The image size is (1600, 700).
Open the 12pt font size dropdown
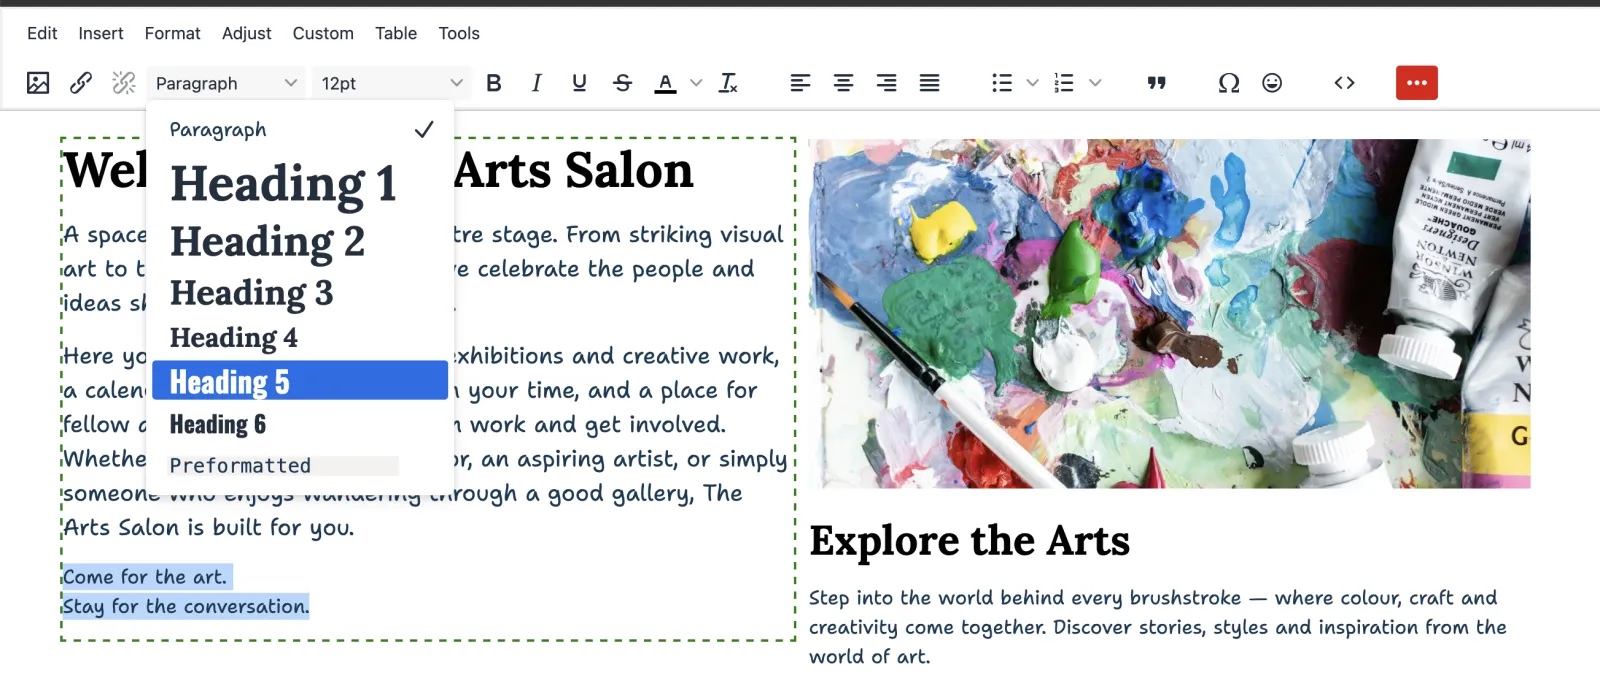[x=391, y=83]
